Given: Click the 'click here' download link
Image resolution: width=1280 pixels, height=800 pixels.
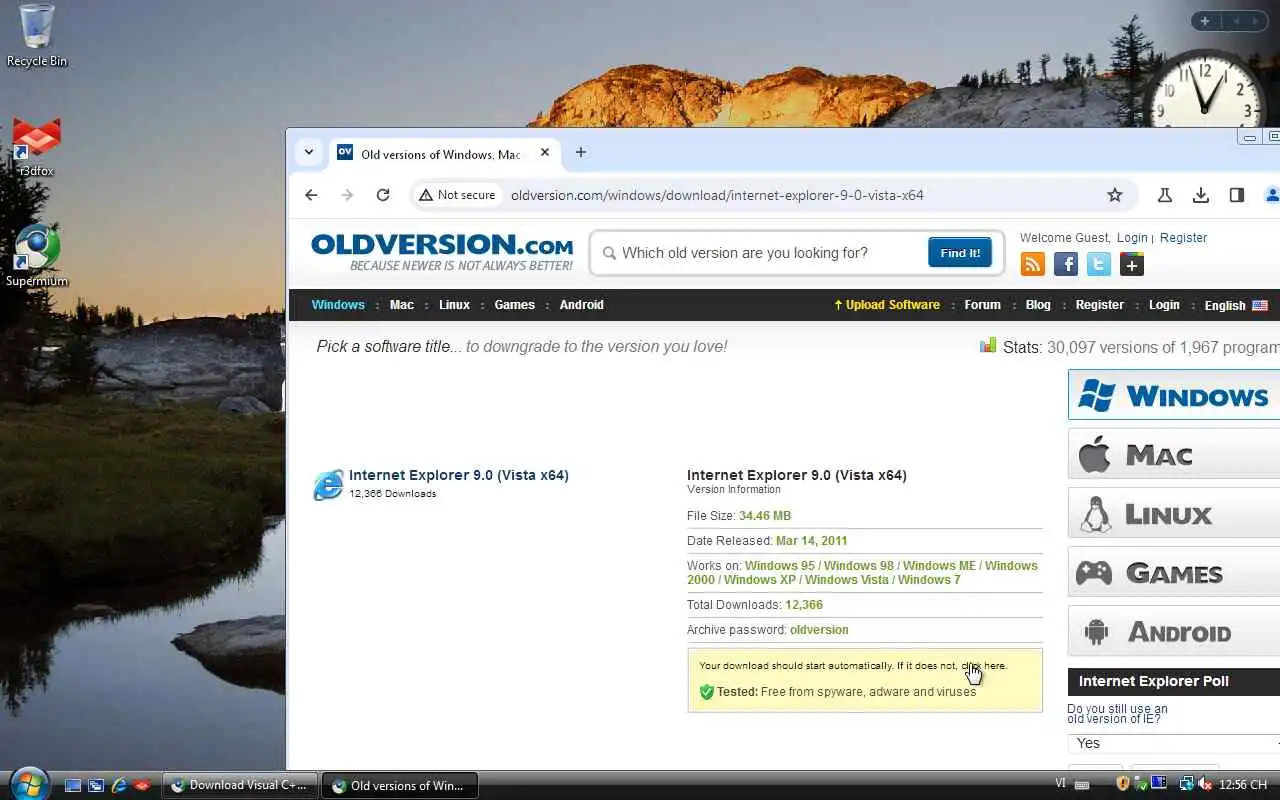Looking at the screenshot, I should (984, 666).
